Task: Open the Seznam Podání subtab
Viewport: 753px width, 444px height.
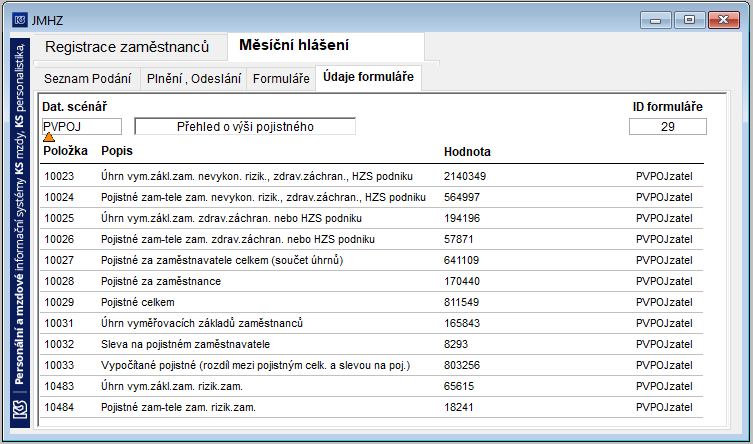Action: 87,79
